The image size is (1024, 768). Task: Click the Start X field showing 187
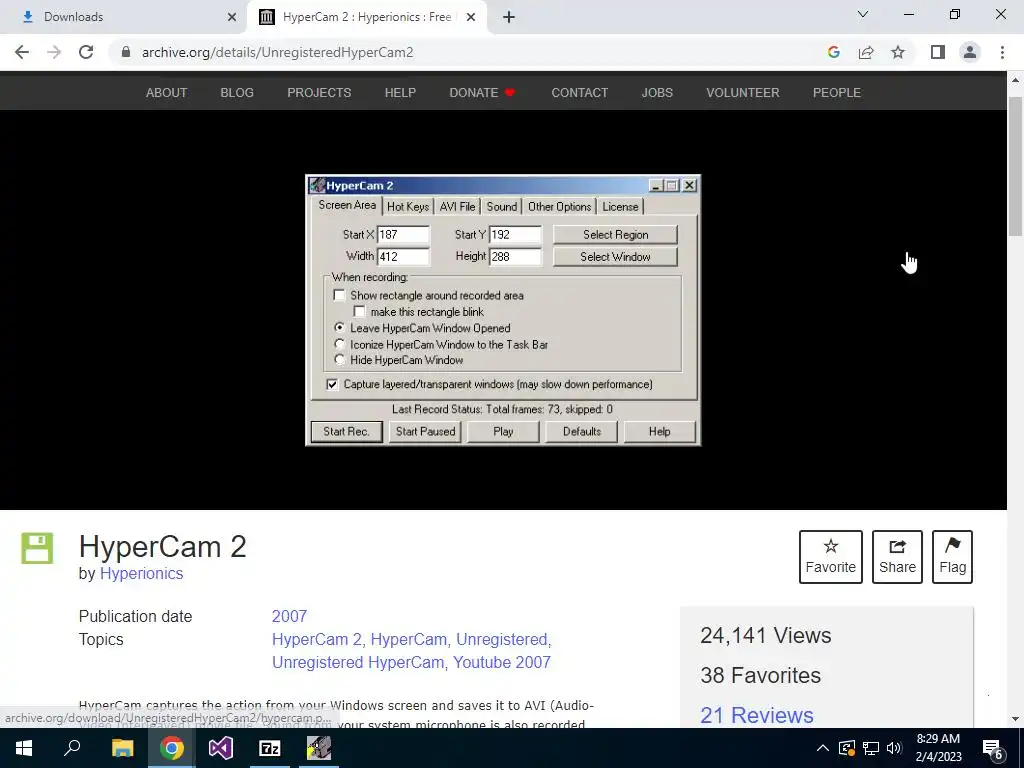pos(403,234)
